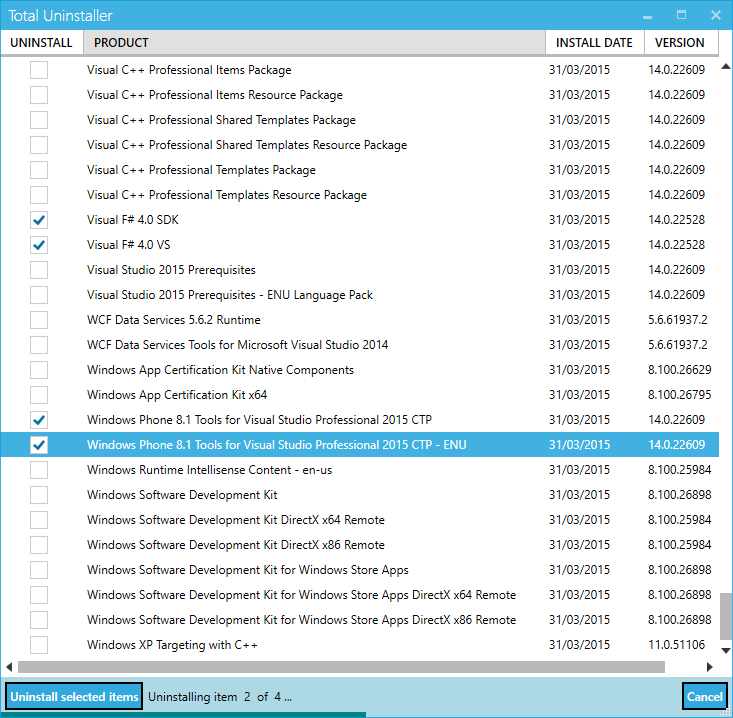Click the Uninstalling item 2 of 4 status text

pos(220,697)
